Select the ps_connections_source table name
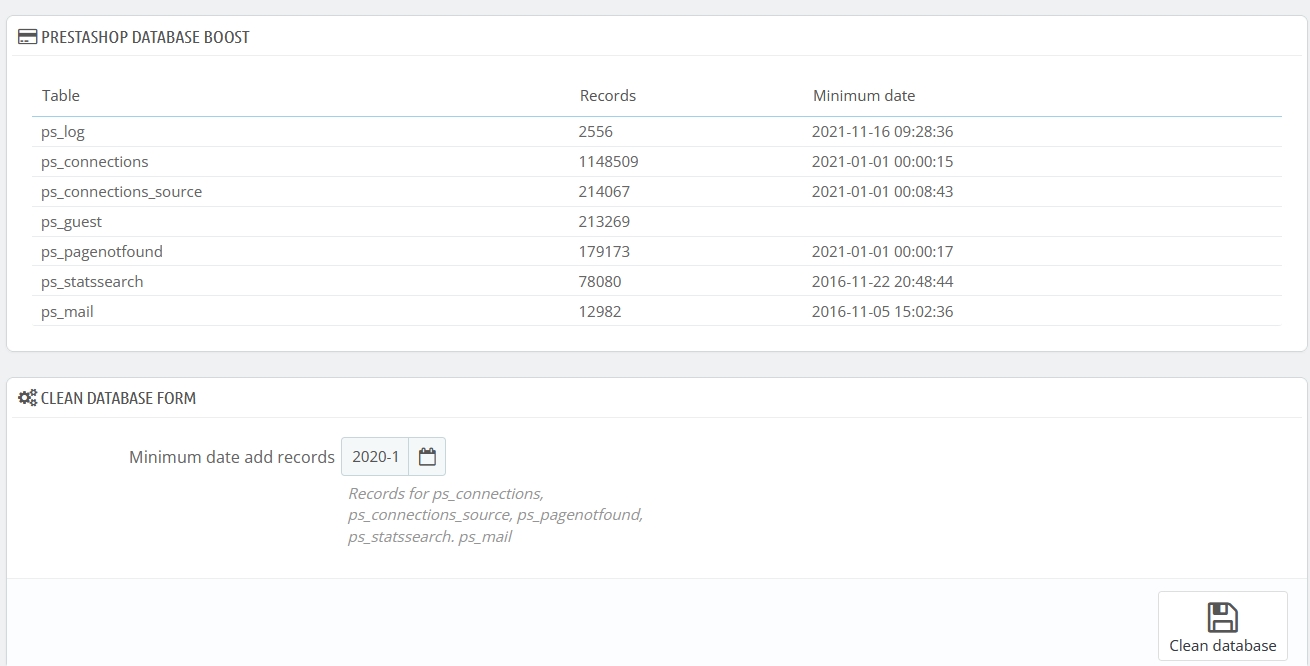The height and width of the screenshot is (666, 1310). pos(122,192)
